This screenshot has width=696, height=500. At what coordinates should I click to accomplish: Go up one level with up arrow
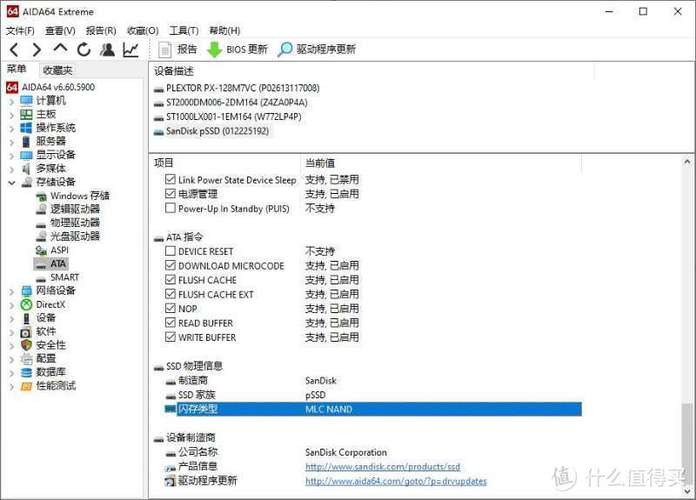60,48
